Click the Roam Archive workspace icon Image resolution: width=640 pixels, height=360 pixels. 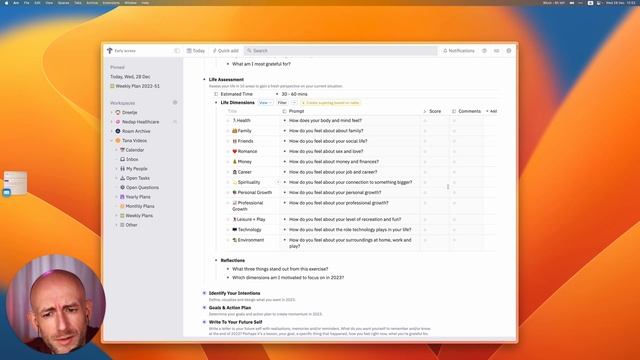tap(118, 131)
